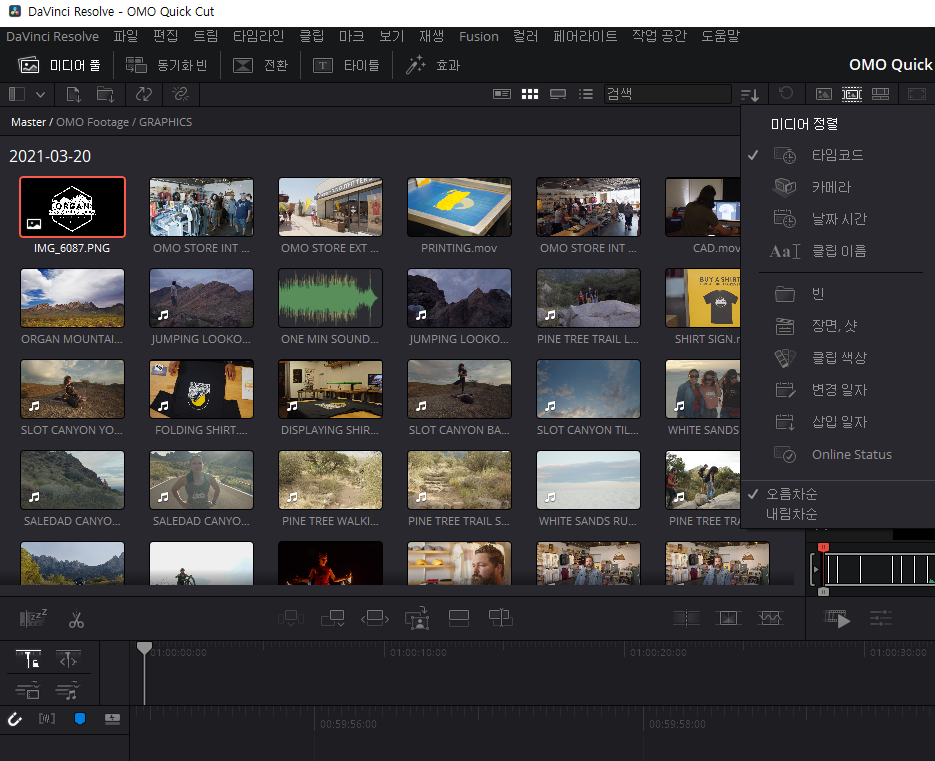This screenshot has height=761, width=935.
Task: Click the sync clips icon
Action: click(144, 94)
